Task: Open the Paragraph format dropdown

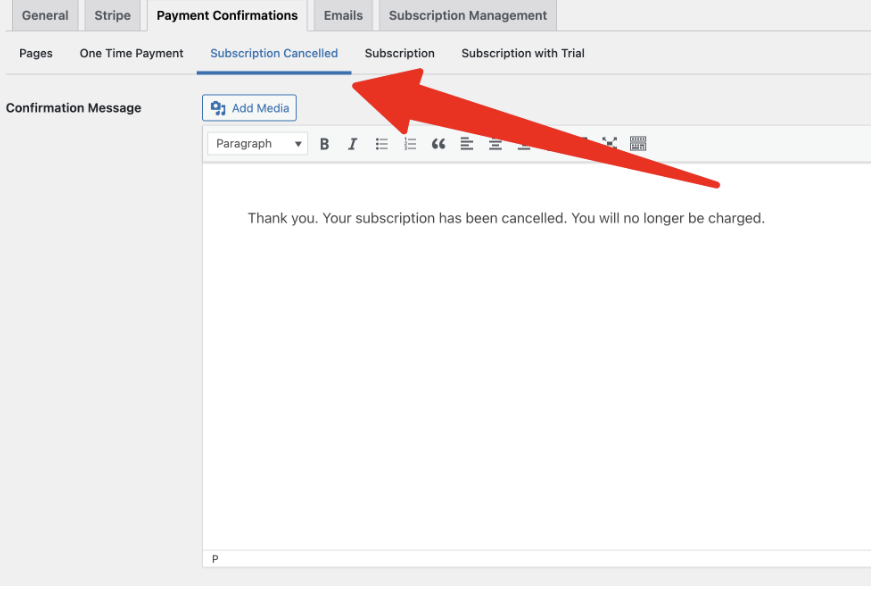Action: pyautogui.click(x=258, y=144)
